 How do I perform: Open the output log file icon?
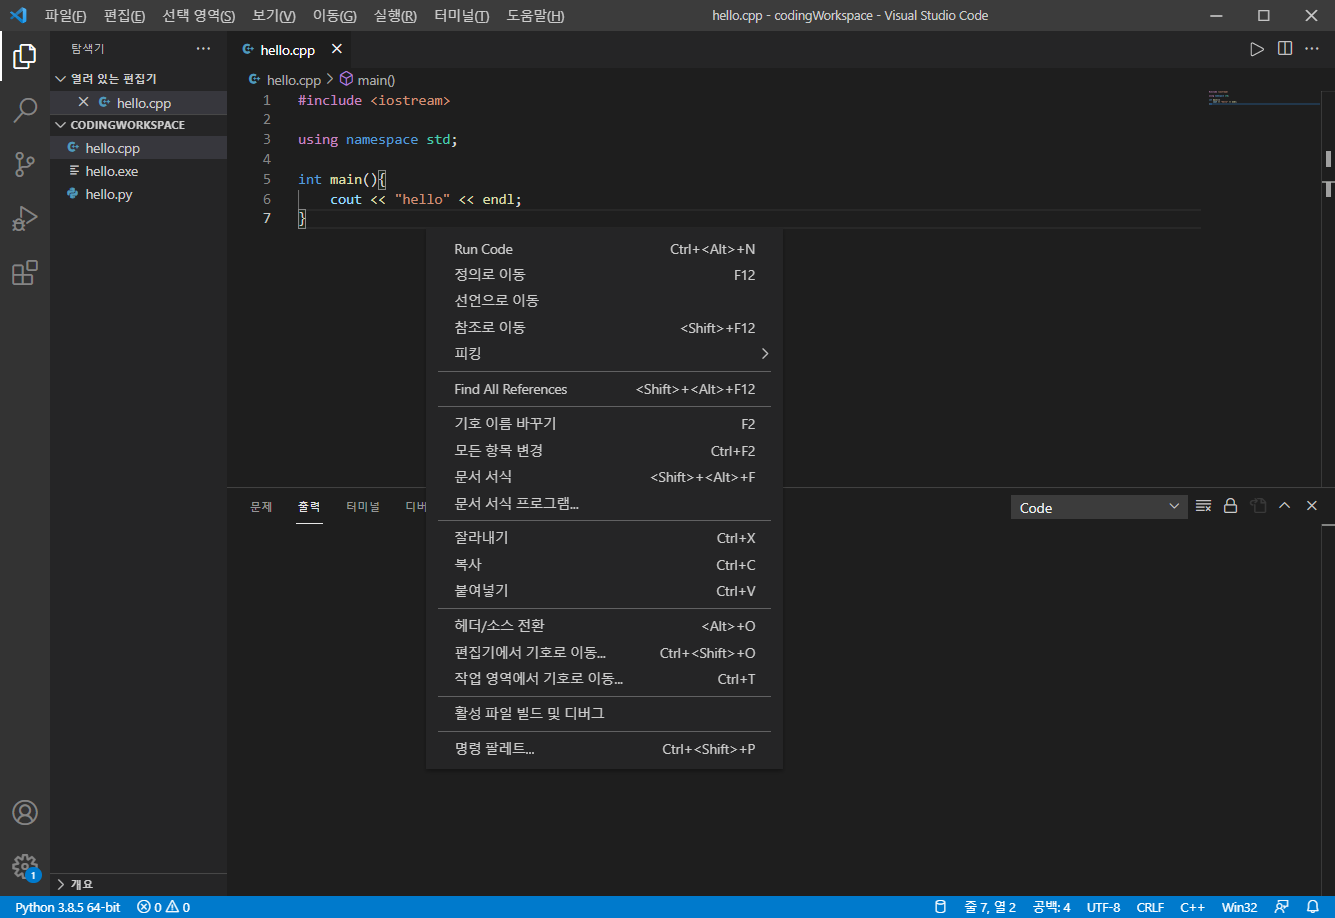coord(1258,506)
